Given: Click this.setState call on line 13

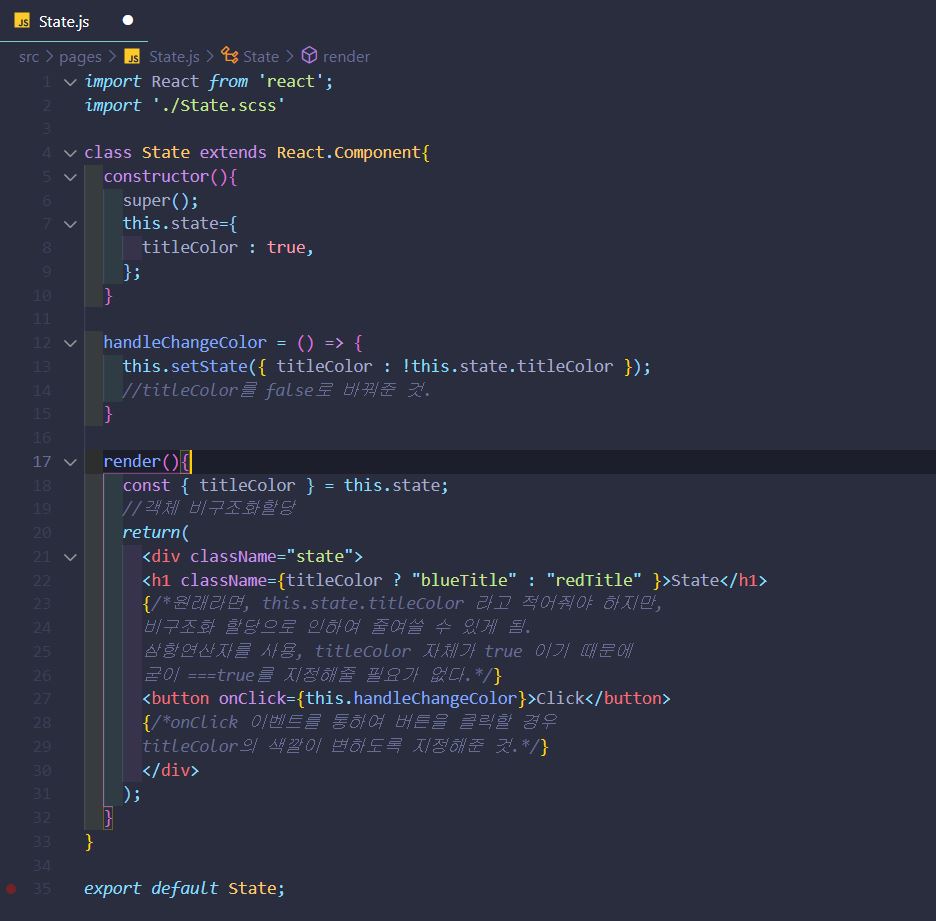Looking at the screenshot, I should point(185,366).
